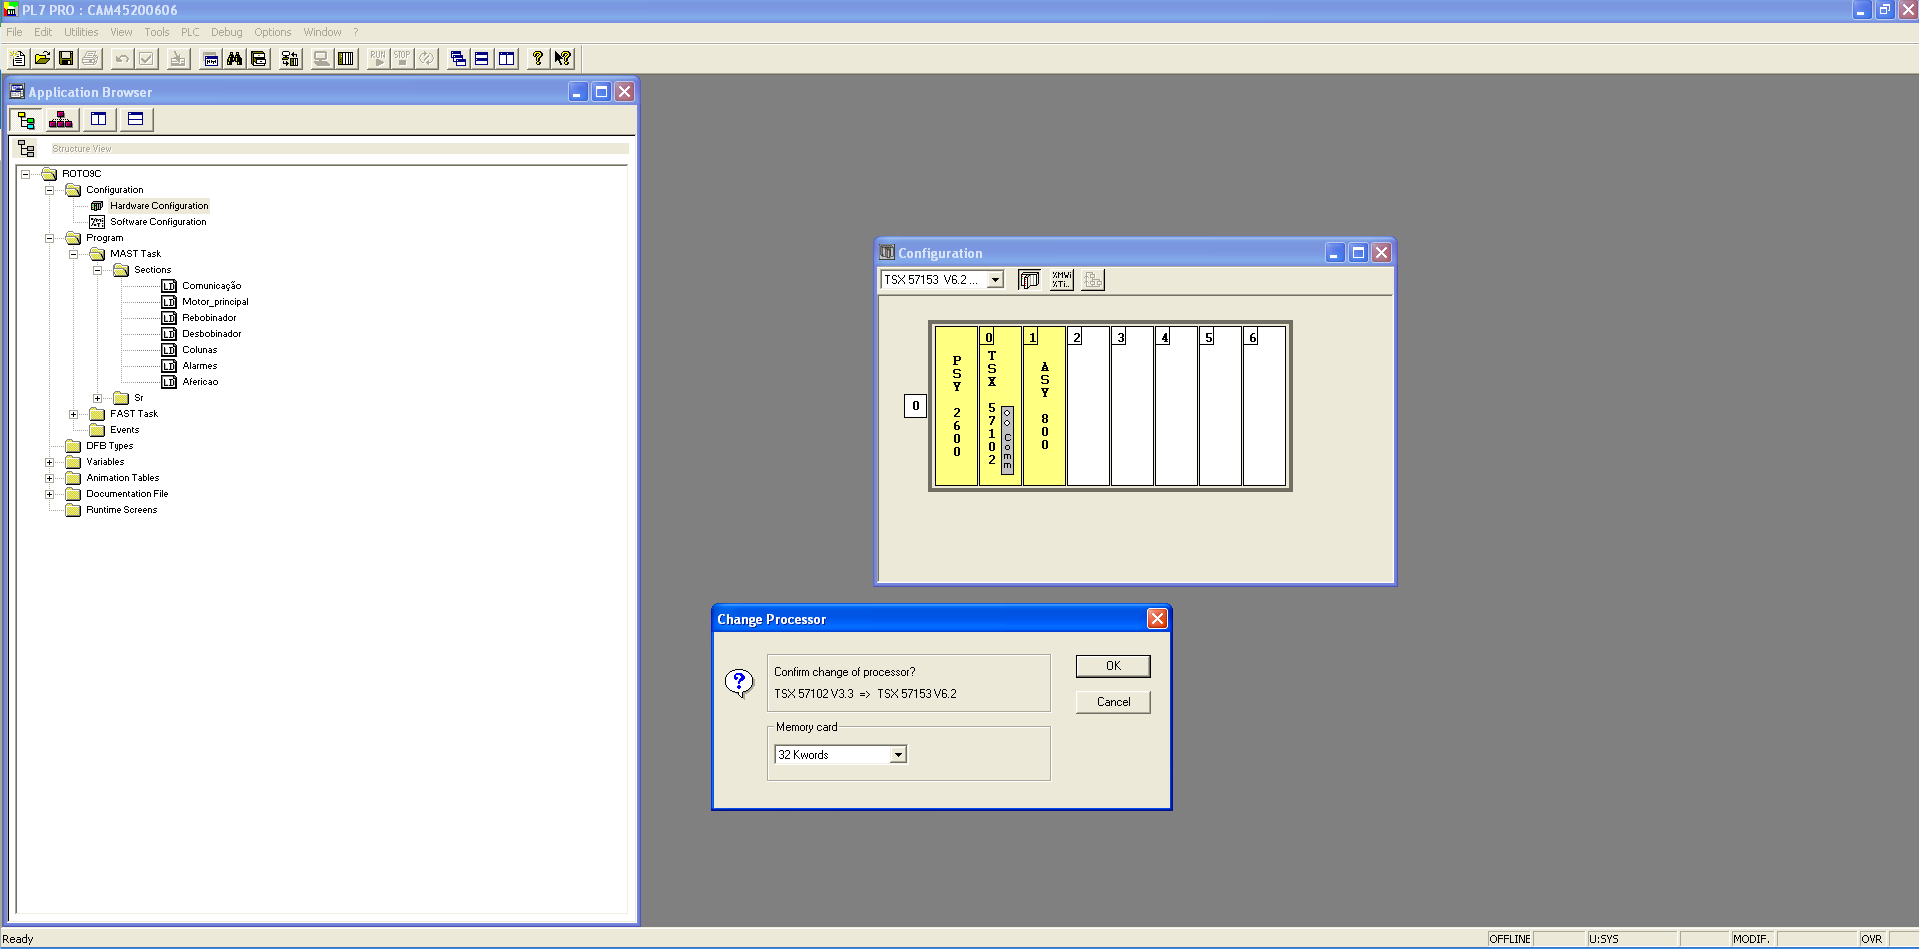Open the Utilities menu
The height and width of the screenshot is (949, 1919).
coord(81,32)
